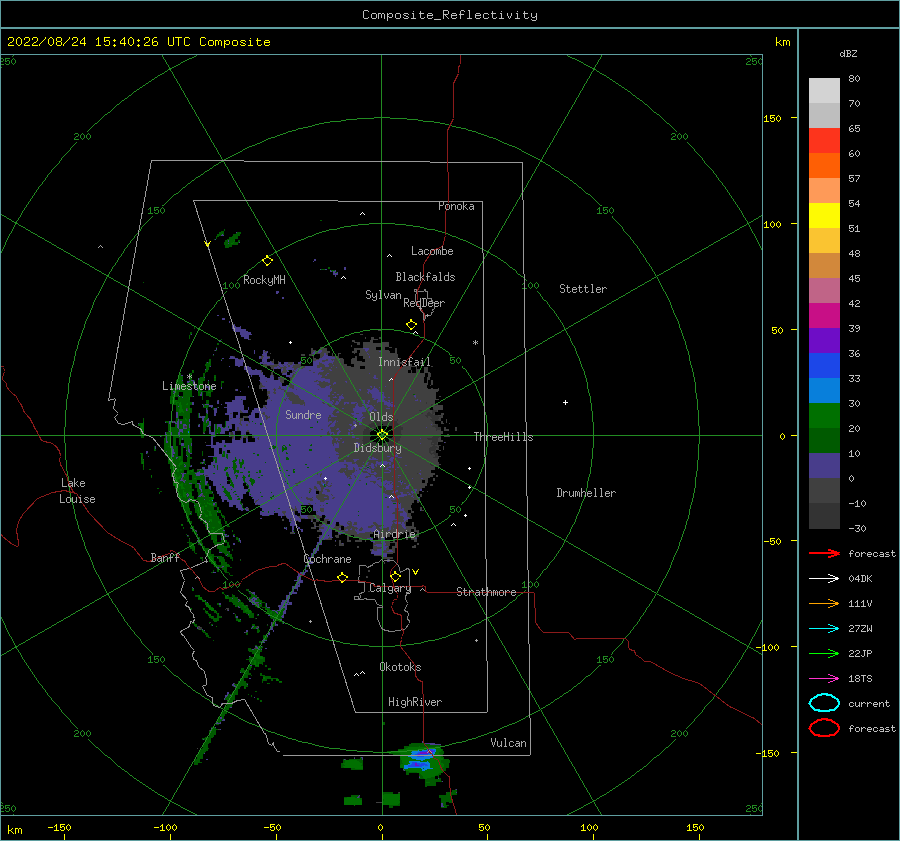Click the -150 label on bottom axis
Screen dimensions: 900x841
59,827
